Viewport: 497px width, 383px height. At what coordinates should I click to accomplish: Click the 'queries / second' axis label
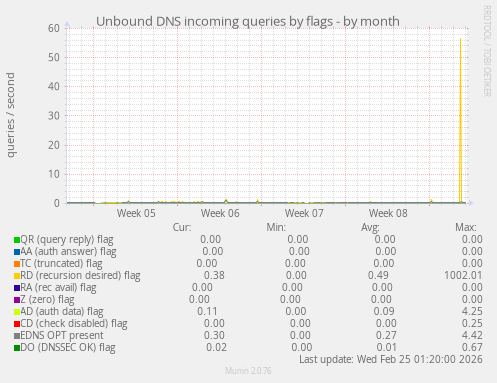coord(10,115)
